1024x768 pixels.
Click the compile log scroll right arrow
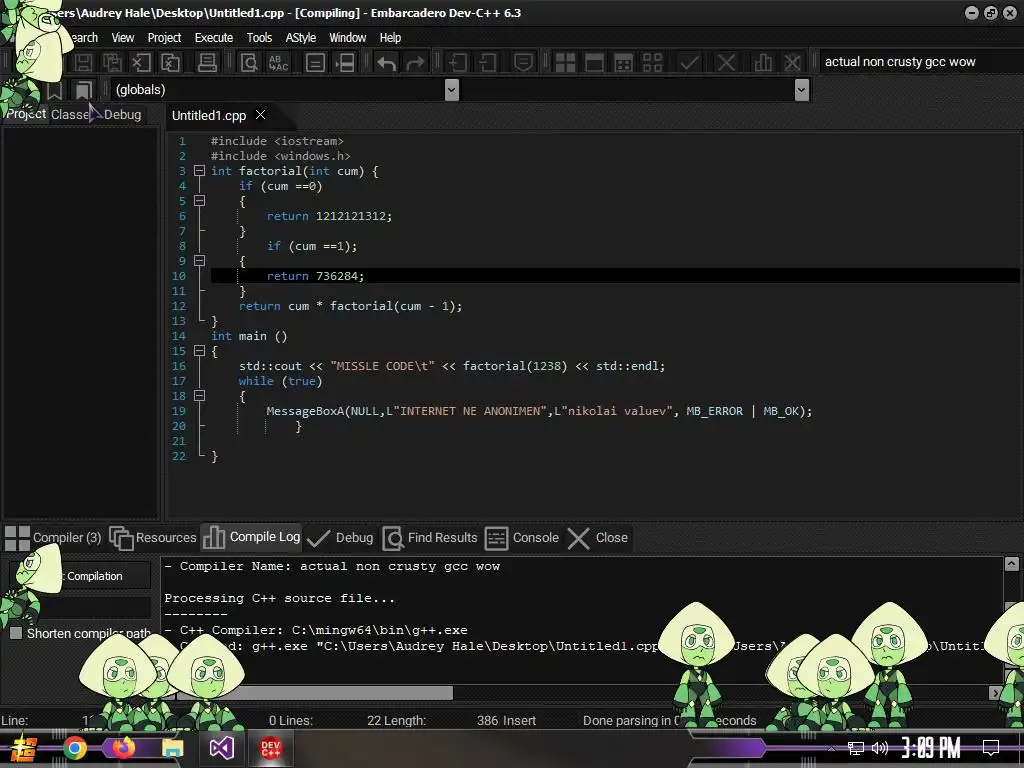pyautogui.click(x=995, y=693)
